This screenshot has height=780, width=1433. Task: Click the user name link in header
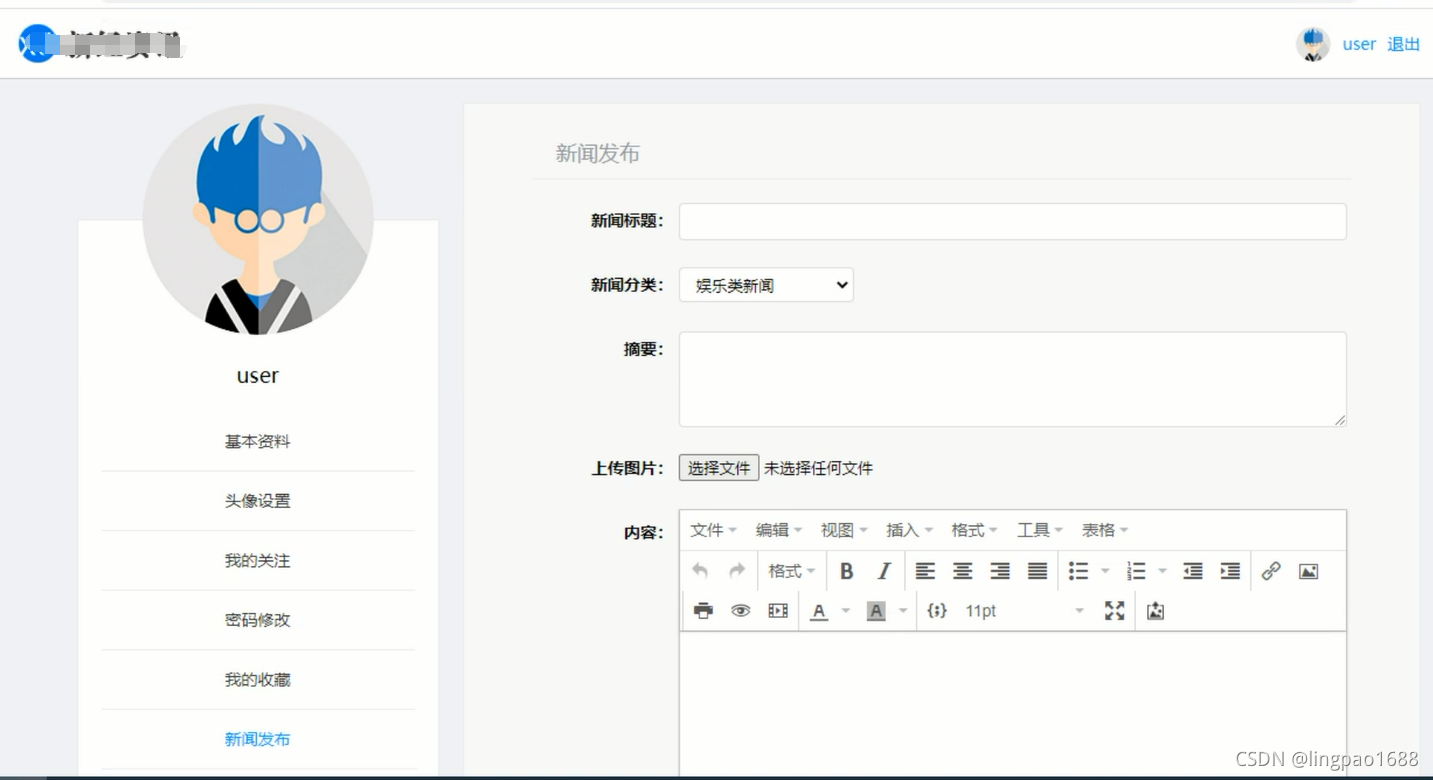1359,44
